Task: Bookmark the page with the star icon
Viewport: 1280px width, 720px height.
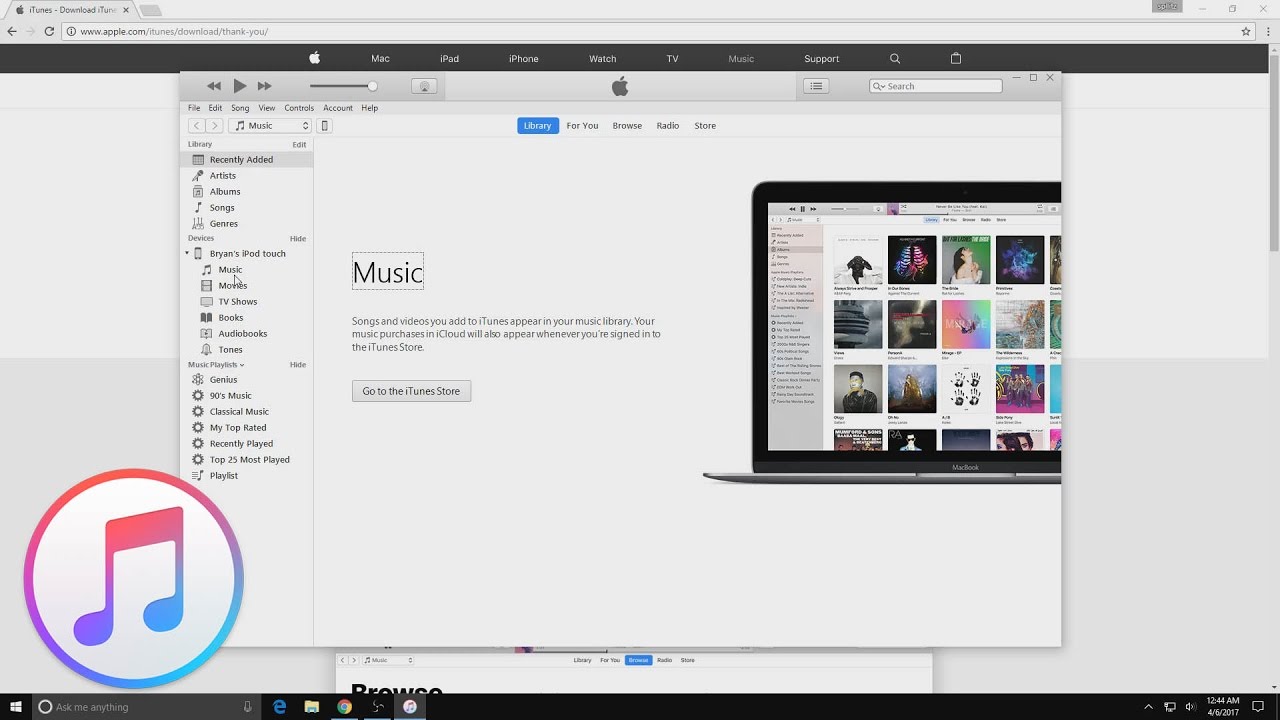Action: click(x=1246, y=31)
